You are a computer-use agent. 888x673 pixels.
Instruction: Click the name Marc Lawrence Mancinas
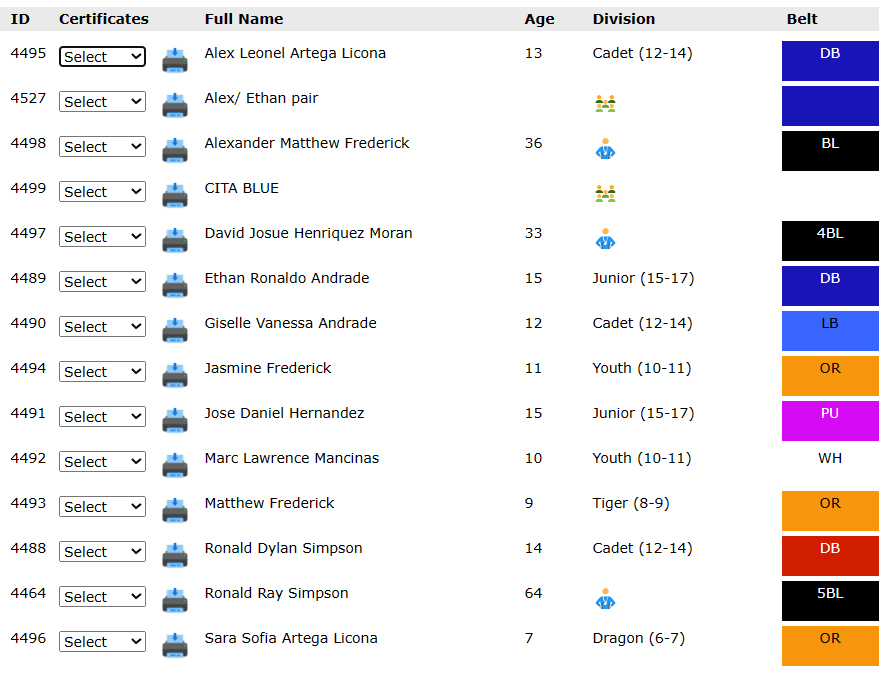291,458
